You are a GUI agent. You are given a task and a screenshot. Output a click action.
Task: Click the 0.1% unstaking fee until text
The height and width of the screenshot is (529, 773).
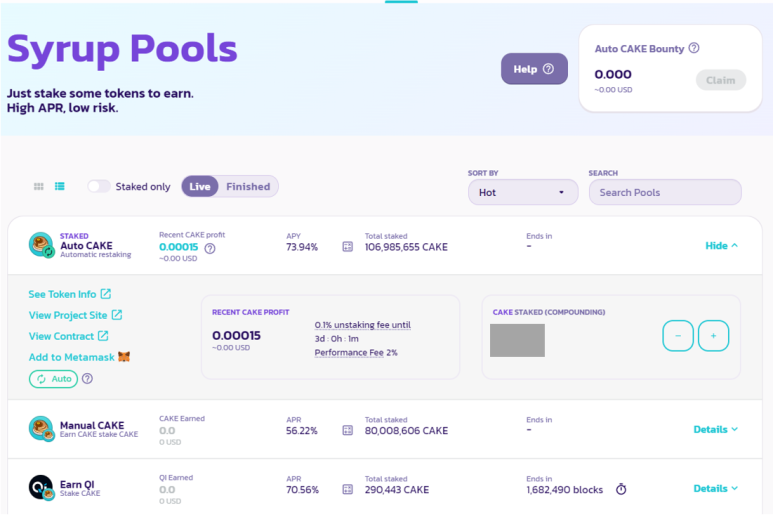click(363, 325)
